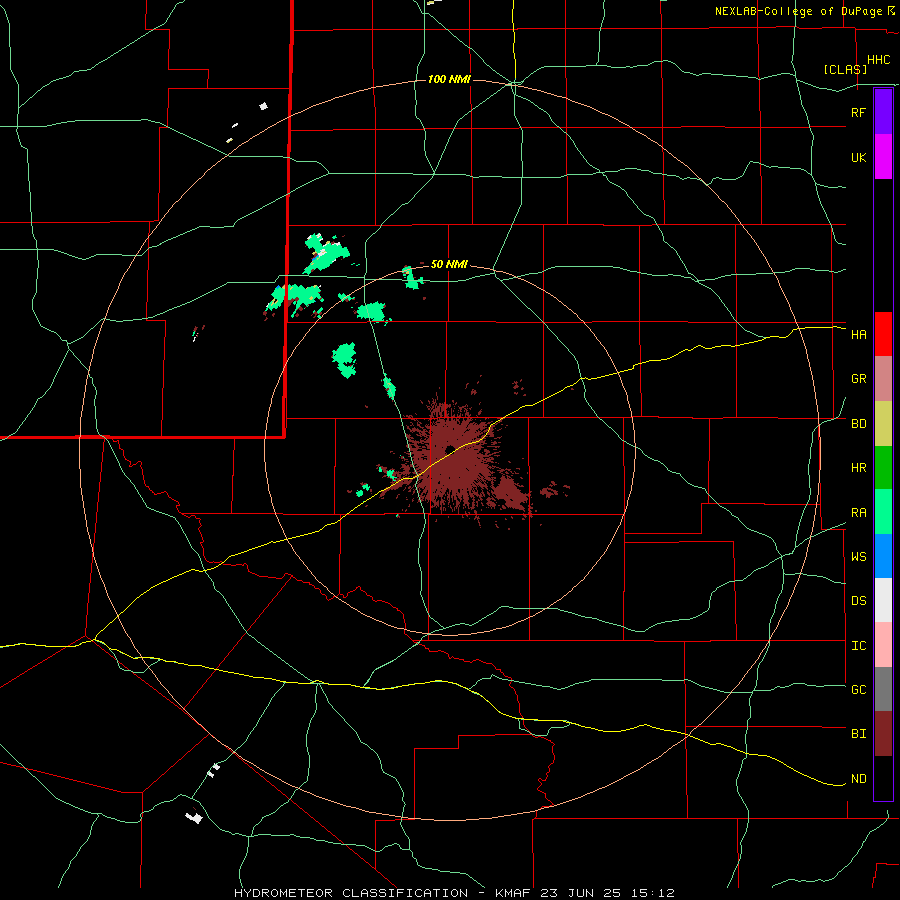Click the NEXLAB-College of DuPage header text
Screen dimensions: 900x900
point(798,11)
